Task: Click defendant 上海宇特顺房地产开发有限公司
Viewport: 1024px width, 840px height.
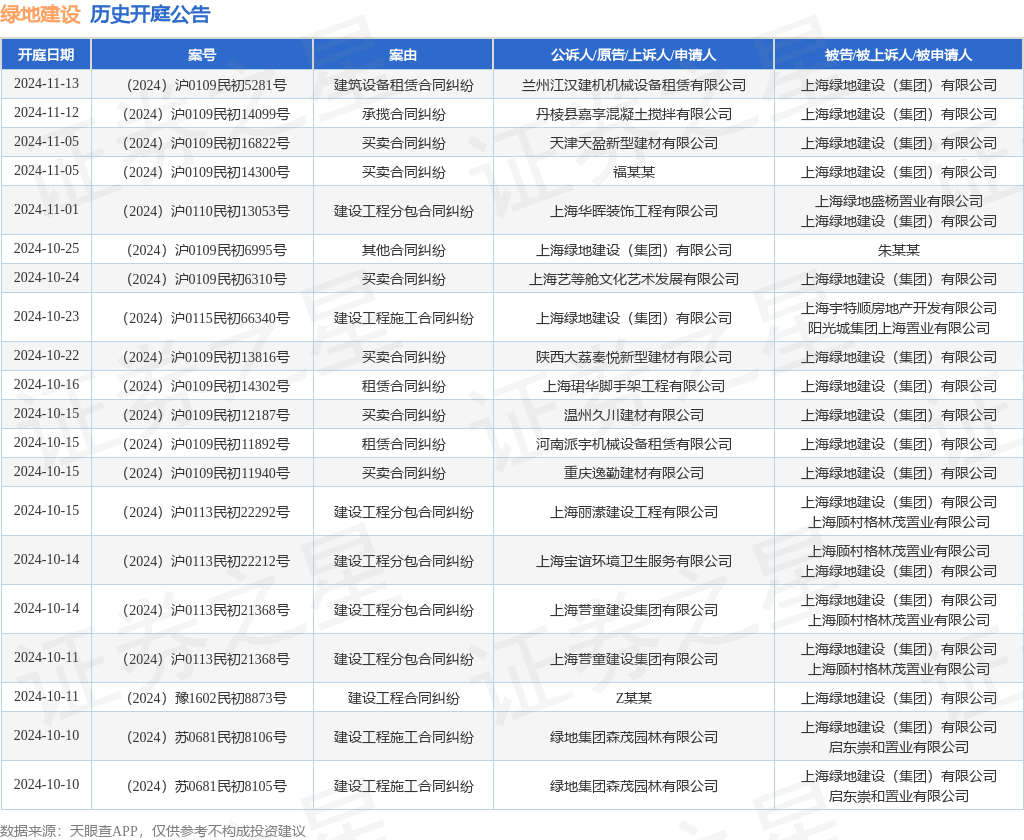Action: click(x=899, y=308)
